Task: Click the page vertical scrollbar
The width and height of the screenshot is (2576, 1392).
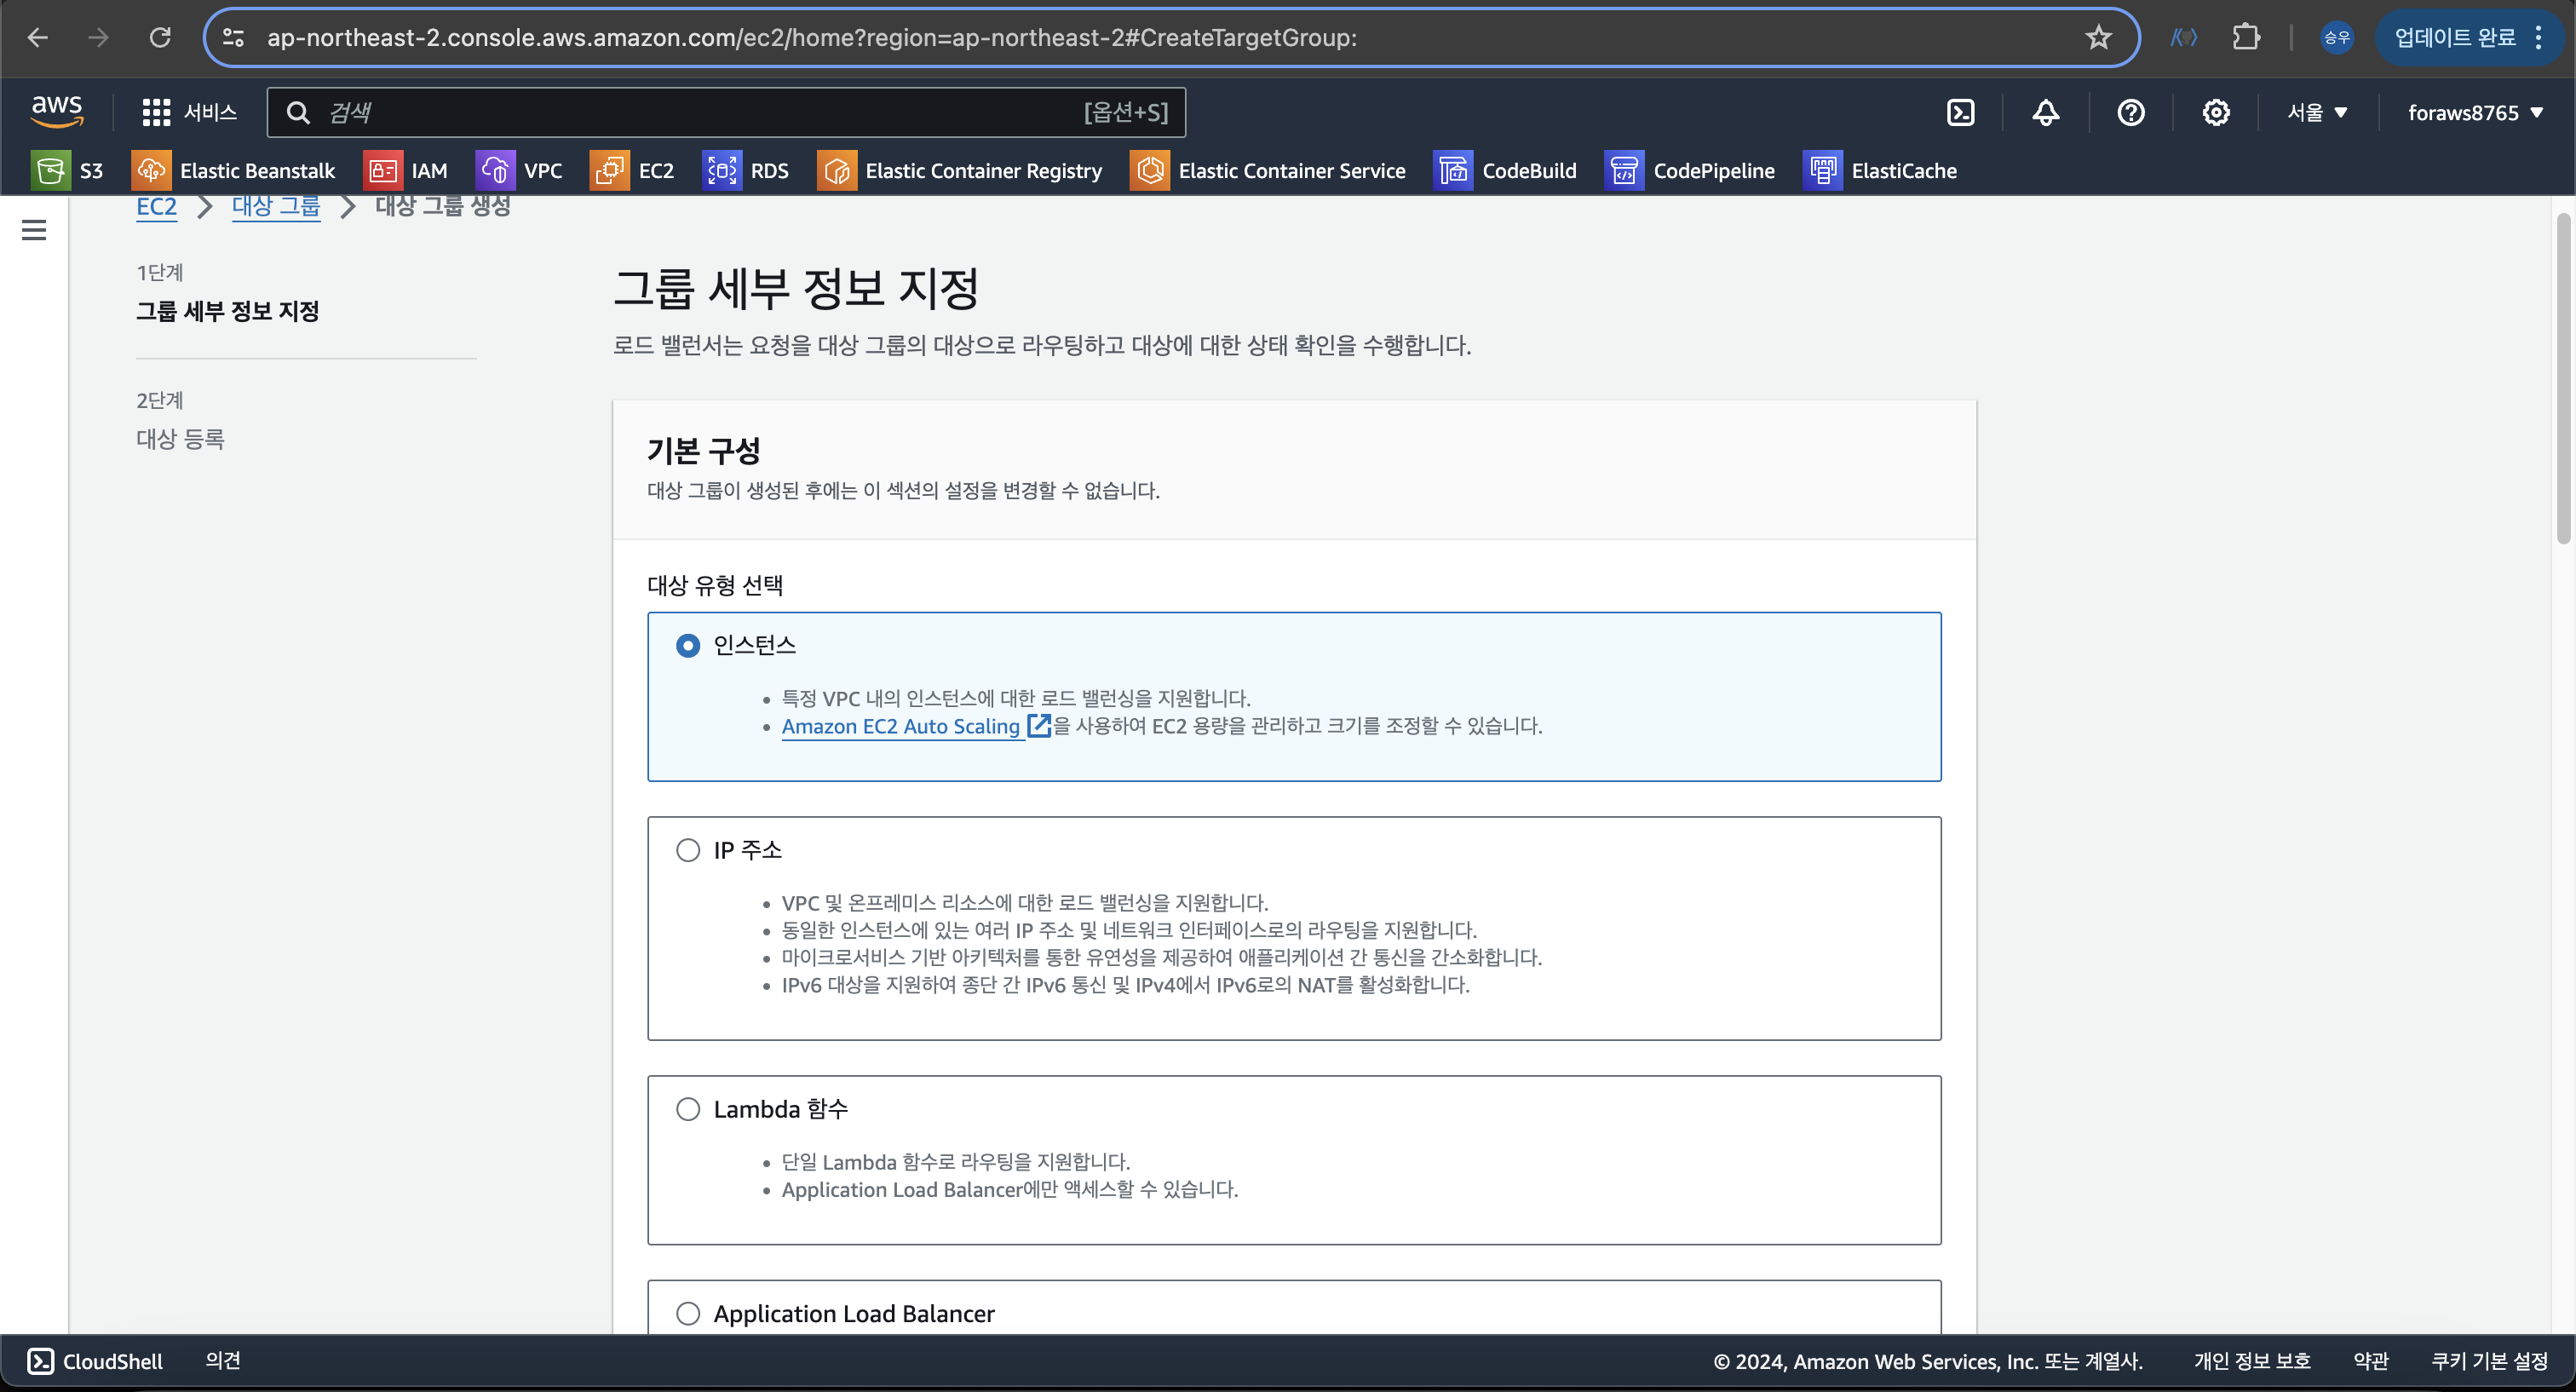Action: click(x=2563, y=380)
